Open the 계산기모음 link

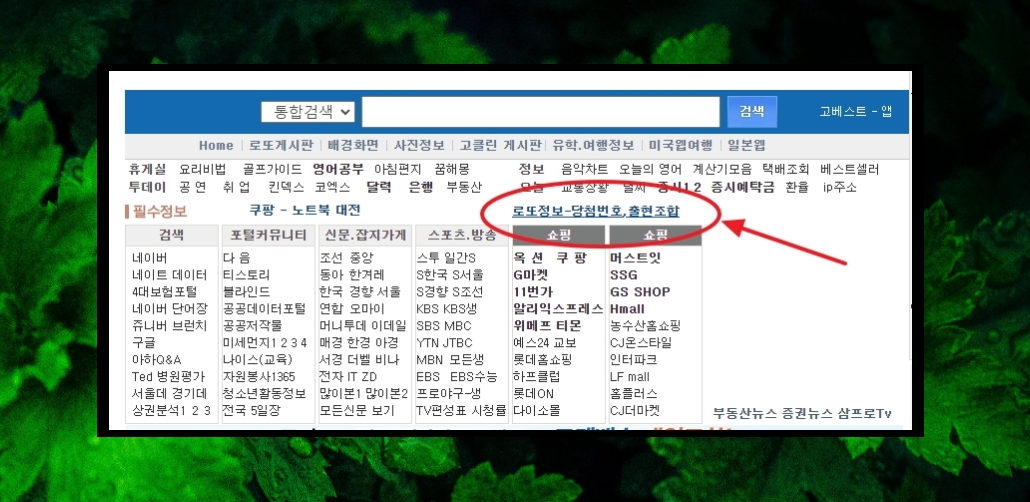[722, 170]
